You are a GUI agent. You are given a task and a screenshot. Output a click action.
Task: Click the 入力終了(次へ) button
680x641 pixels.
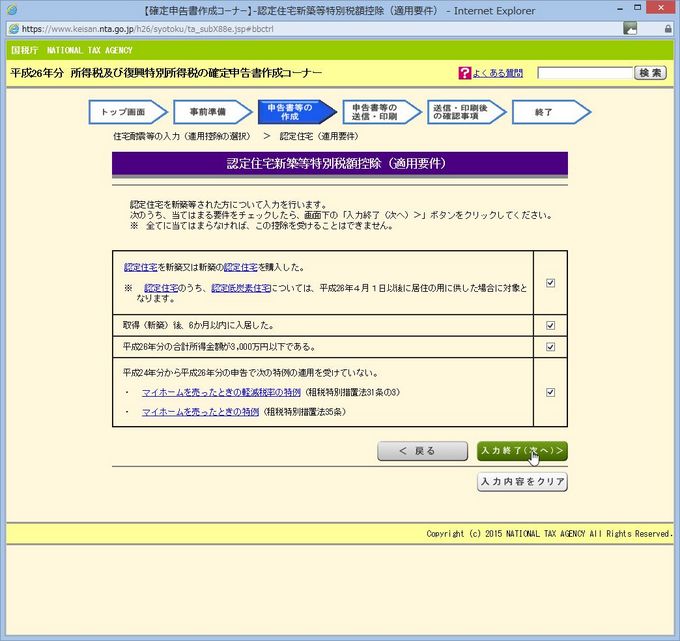click(522, 451)
